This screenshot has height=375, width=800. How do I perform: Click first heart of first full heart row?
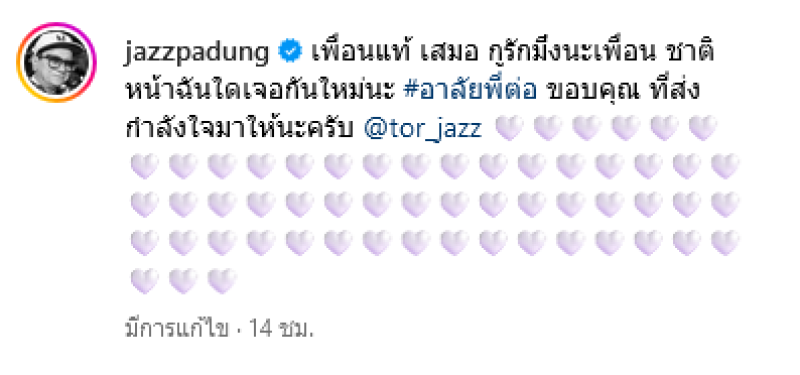point(145,166)
